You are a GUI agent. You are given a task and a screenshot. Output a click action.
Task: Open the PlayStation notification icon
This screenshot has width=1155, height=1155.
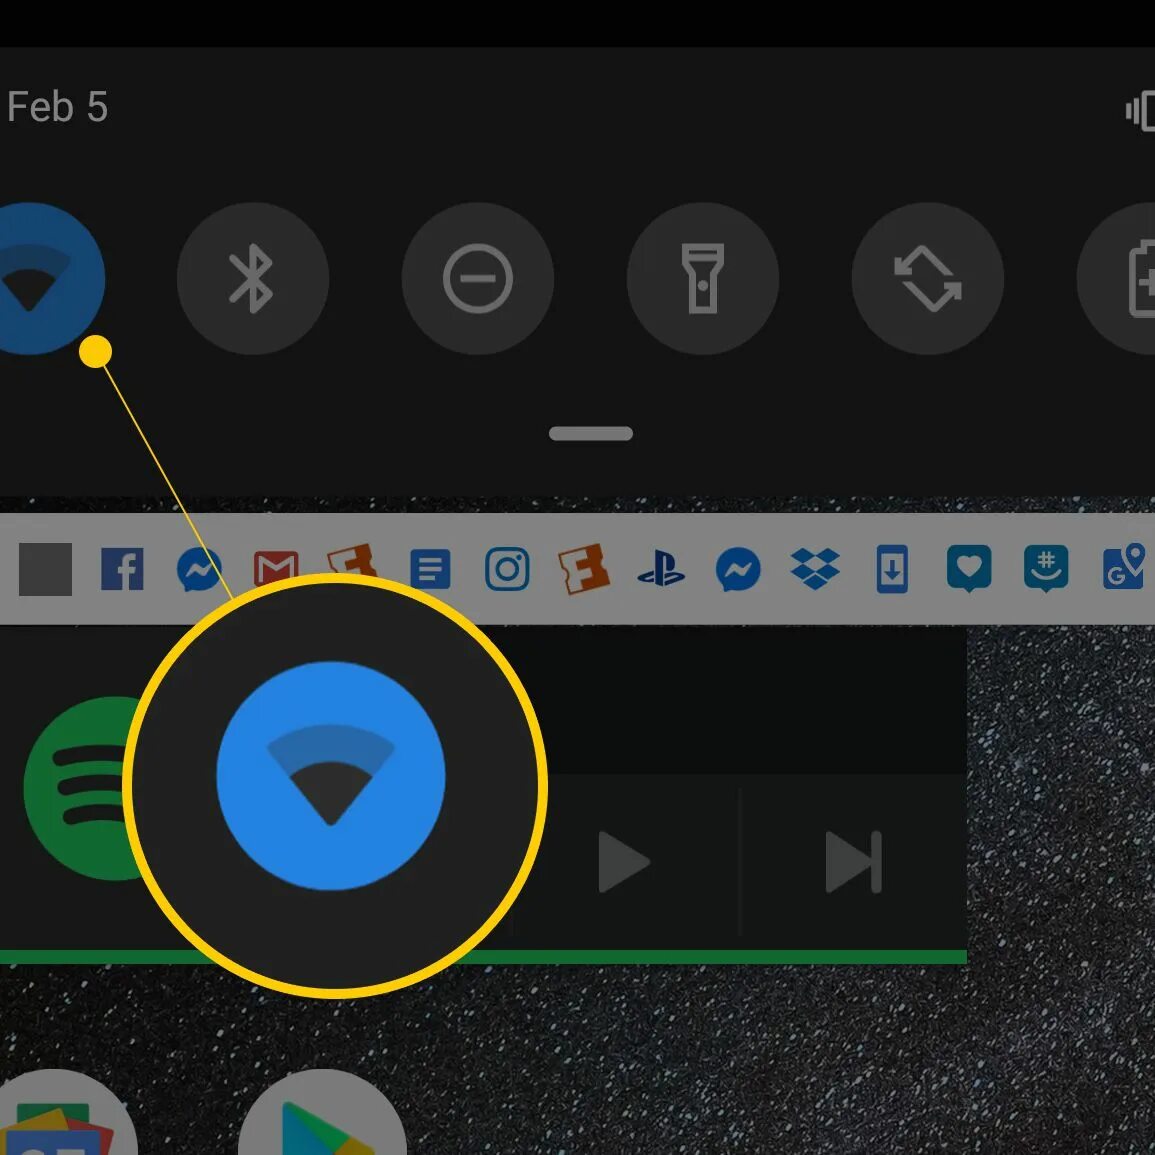point(661,569)
